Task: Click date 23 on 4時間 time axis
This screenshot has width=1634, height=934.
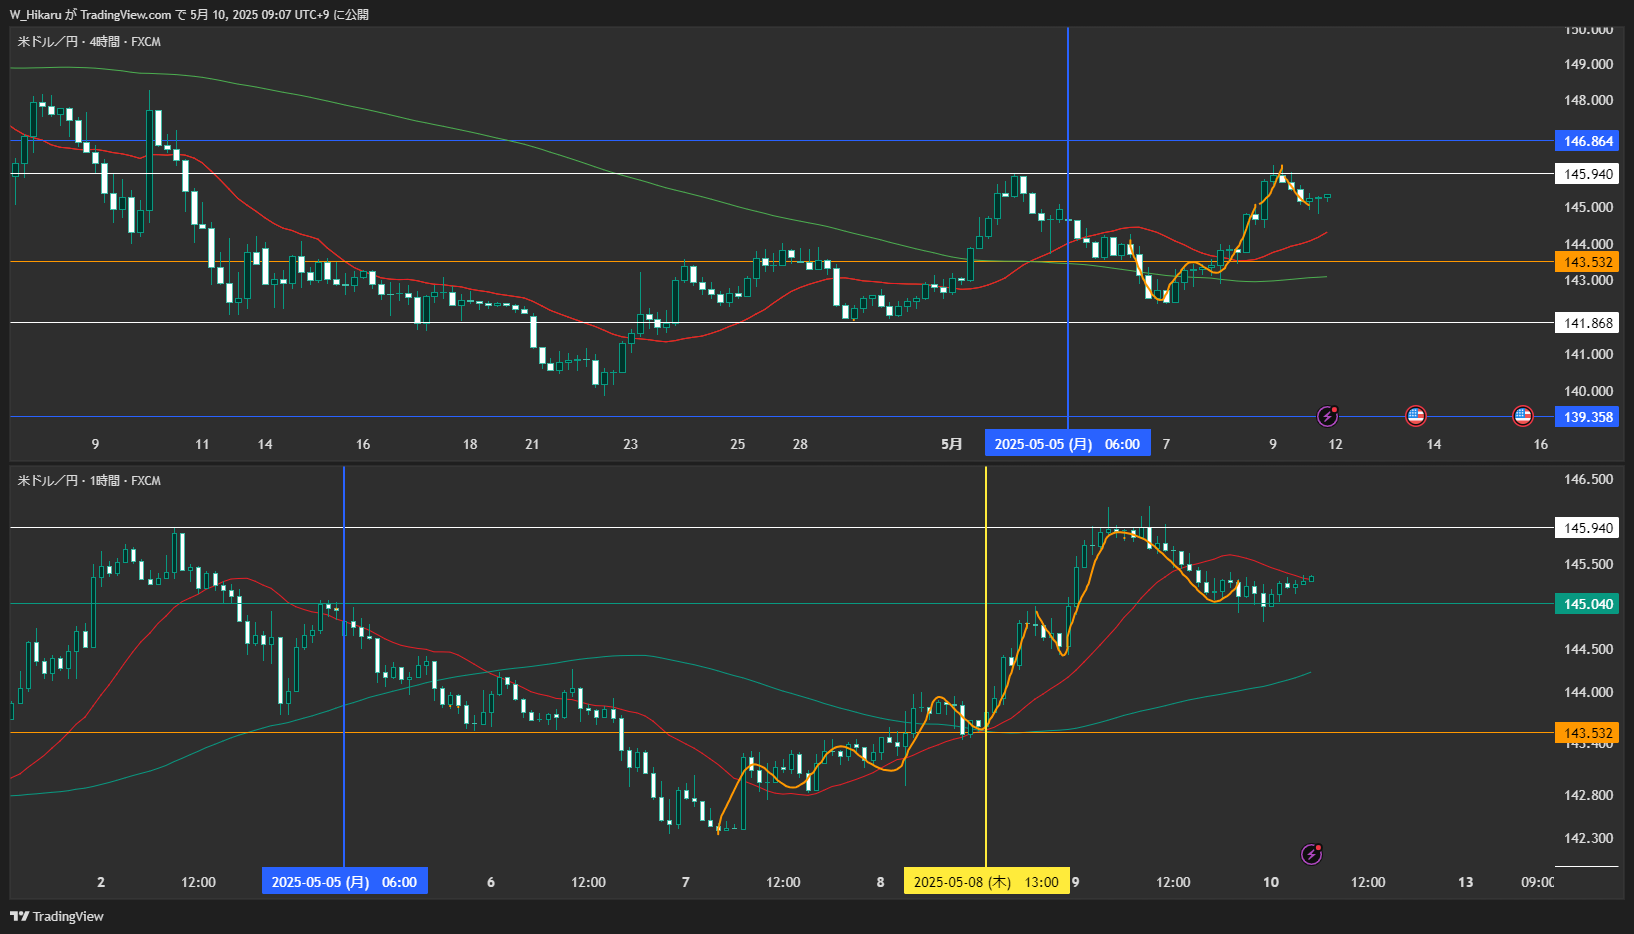Action: pos(630,444)
